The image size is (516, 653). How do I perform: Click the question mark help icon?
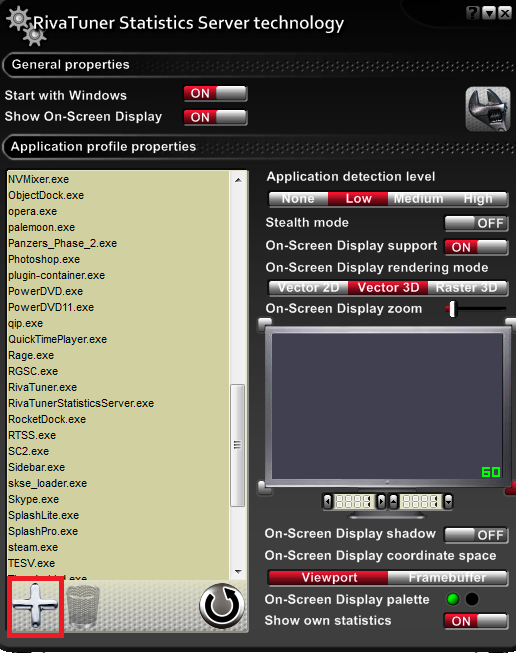[x=472, y=13]
